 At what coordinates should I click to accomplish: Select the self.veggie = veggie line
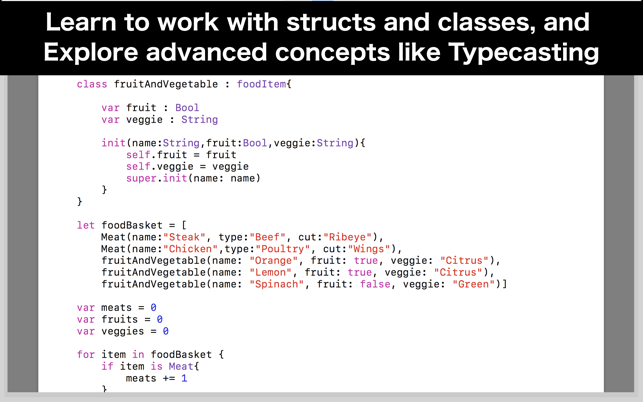[187, 167]
